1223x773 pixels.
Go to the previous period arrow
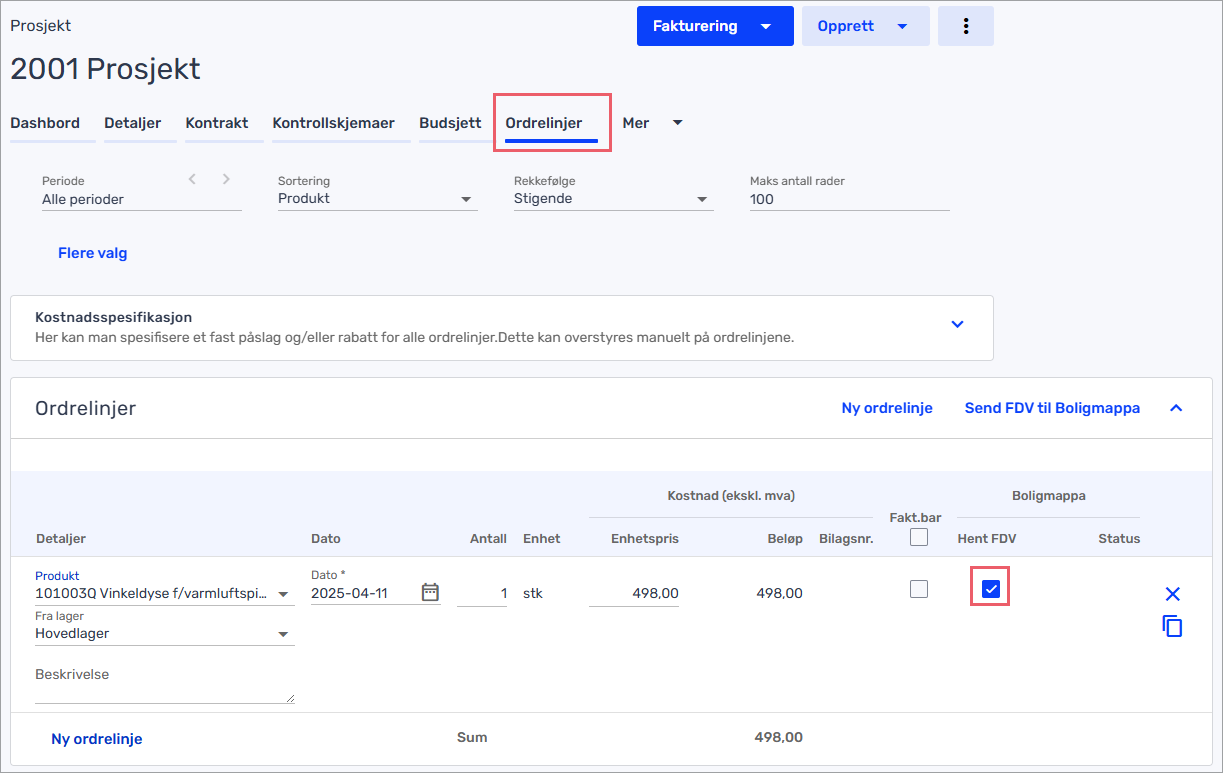(x=192, y=179)
